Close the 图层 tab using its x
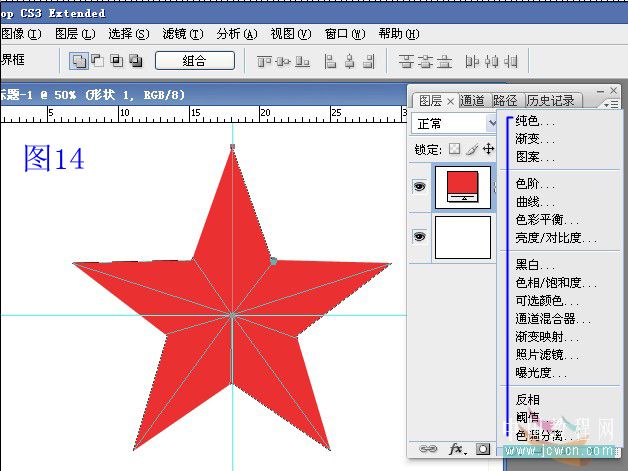Viewport: 628px width, 471px height. point(450,102)
